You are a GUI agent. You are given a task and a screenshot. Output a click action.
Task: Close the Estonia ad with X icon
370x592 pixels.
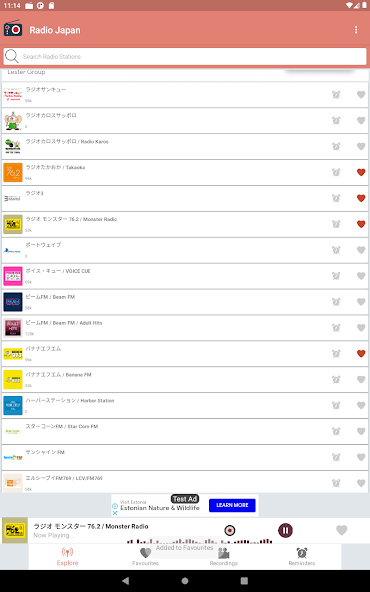115,513
